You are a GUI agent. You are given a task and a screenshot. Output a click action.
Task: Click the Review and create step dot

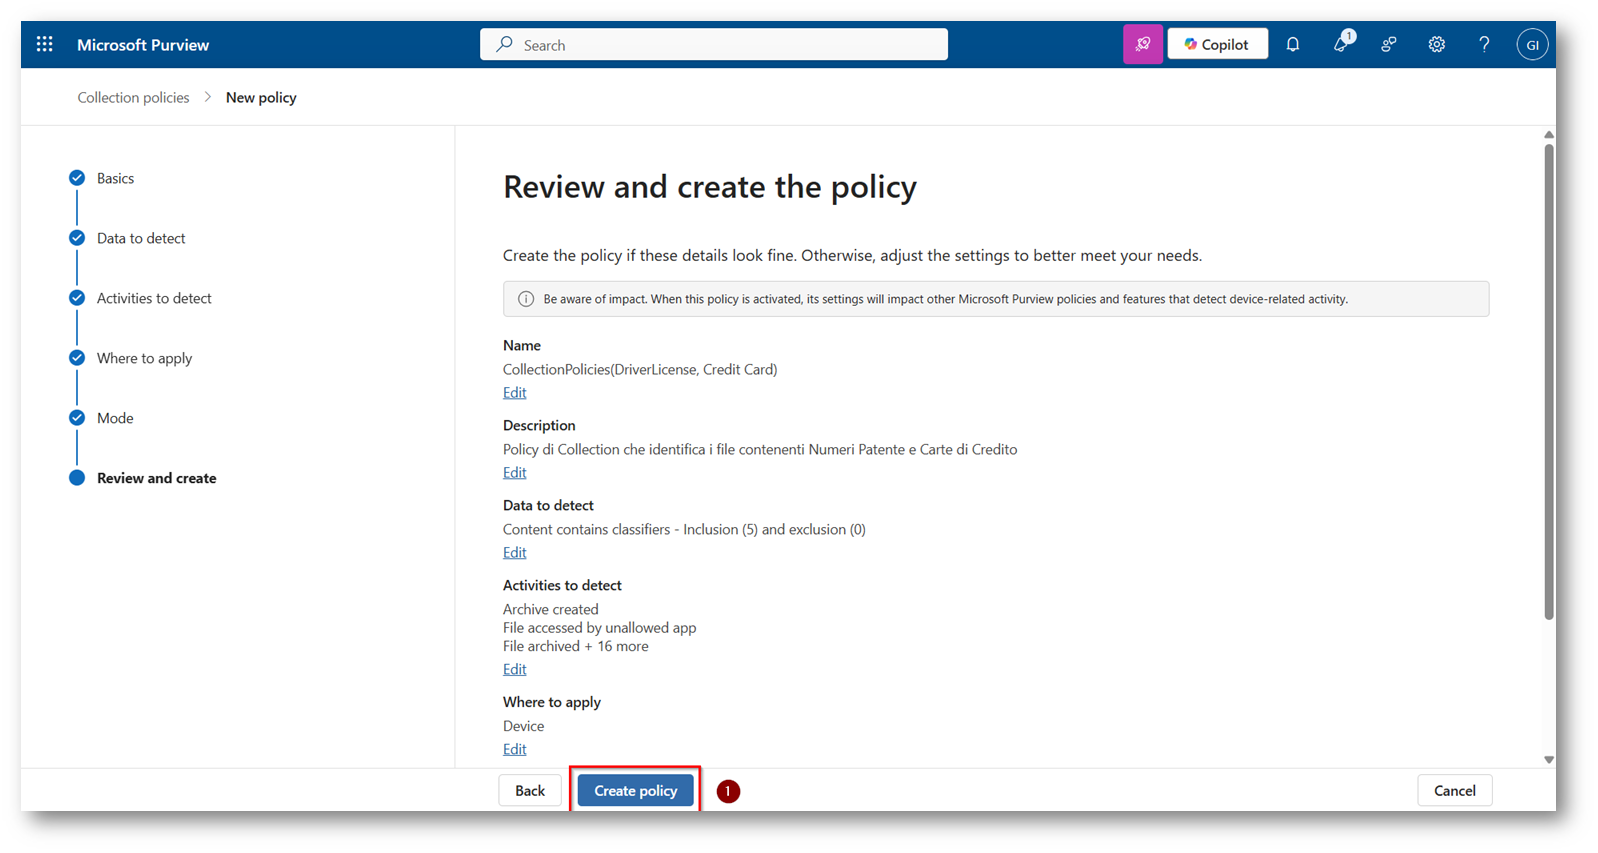coord(77,478)
